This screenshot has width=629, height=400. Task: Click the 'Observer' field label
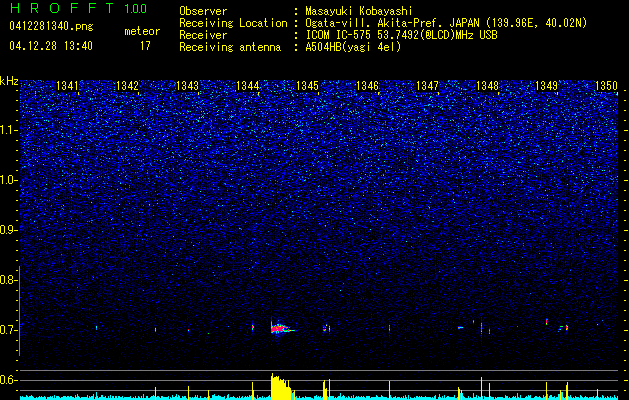coord(203,11)
